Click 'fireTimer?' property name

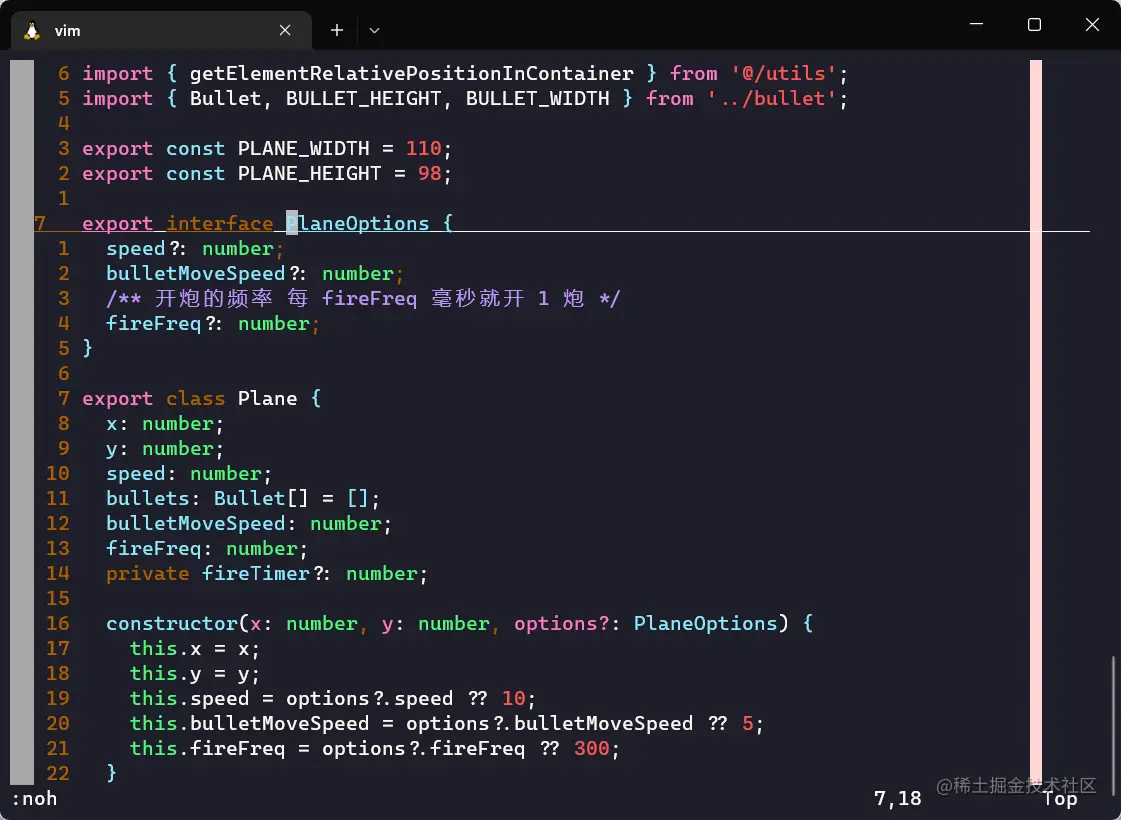click(x=261, y=573)
